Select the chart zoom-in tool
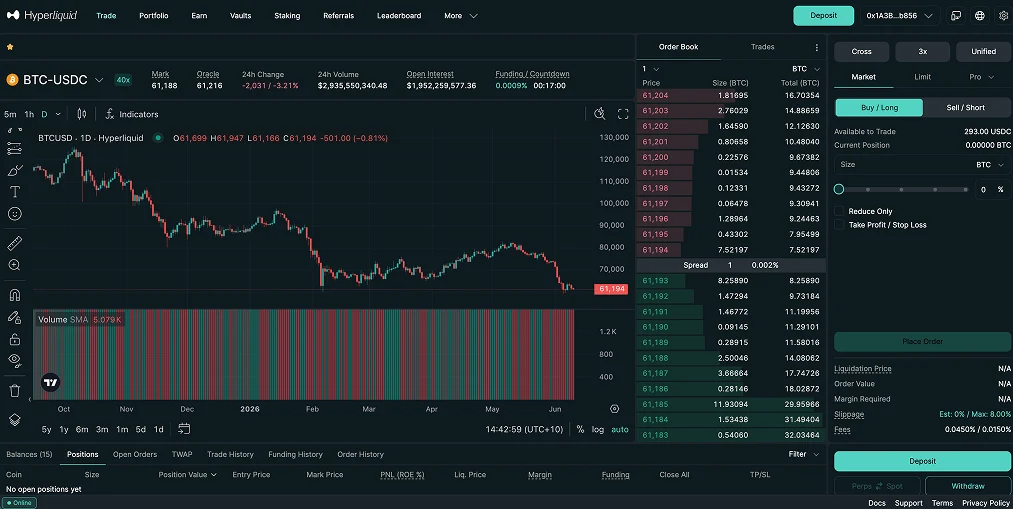1013x509 pixels. pyautogui.click(x=14, y=265)
